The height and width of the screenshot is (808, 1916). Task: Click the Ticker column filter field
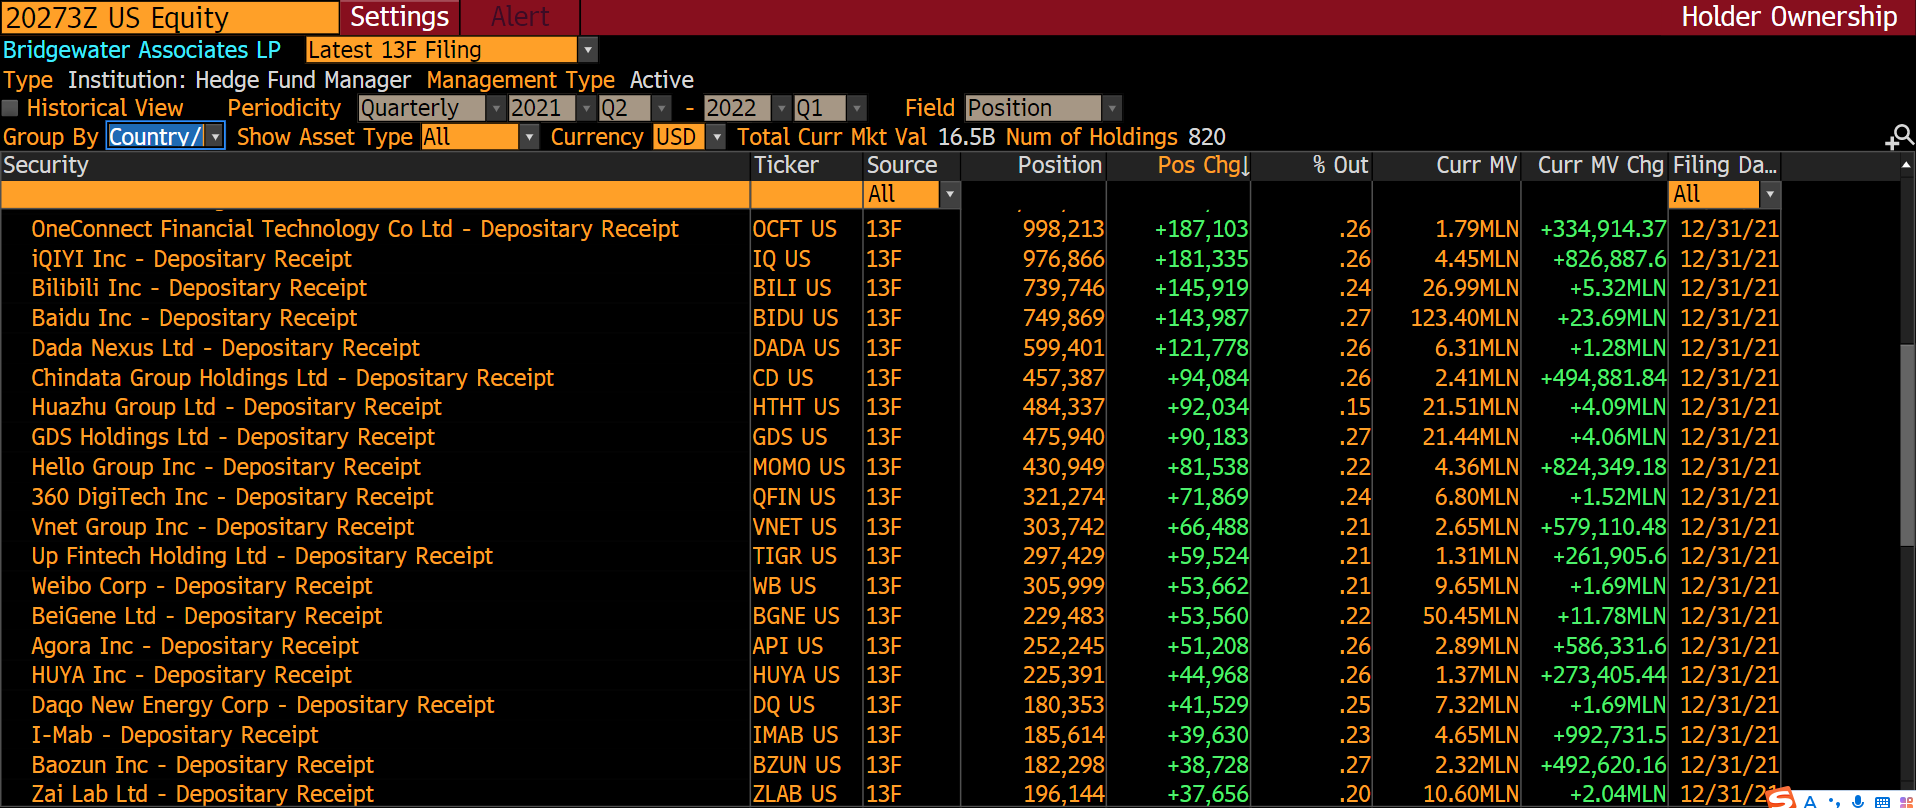(807, 194)
